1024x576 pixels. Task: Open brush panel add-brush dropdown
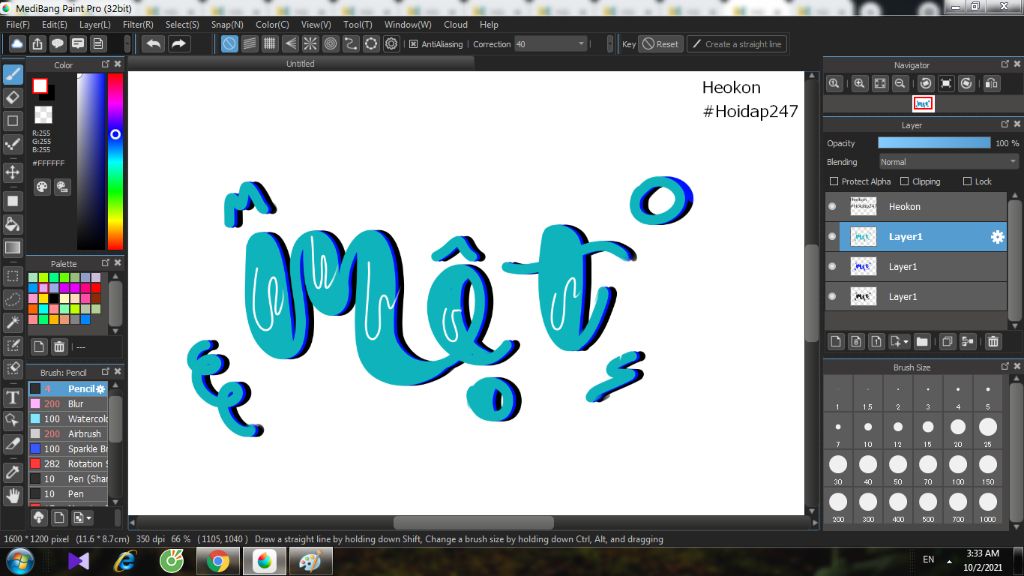point(82,518)
